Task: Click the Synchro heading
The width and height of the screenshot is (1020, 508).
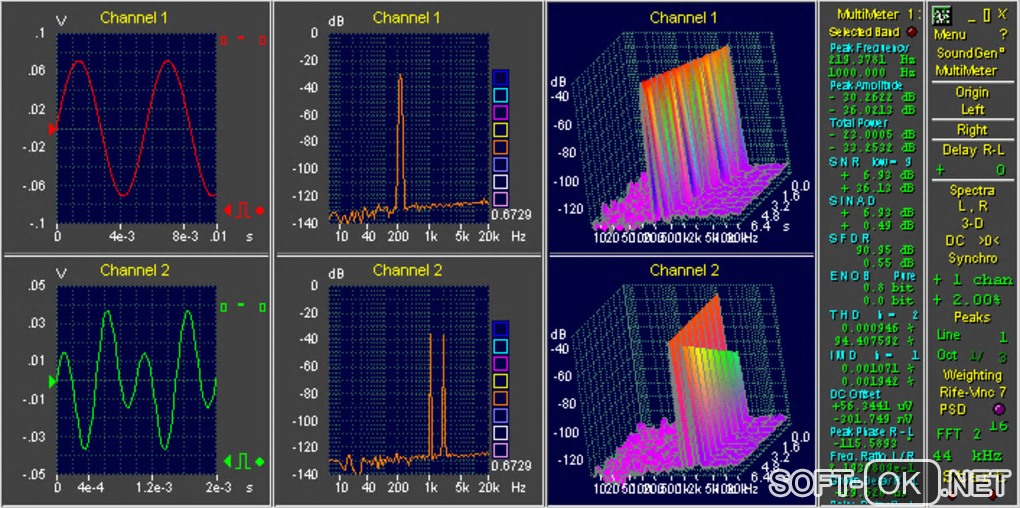Action: pyautogui.click(x=973, y=258)
